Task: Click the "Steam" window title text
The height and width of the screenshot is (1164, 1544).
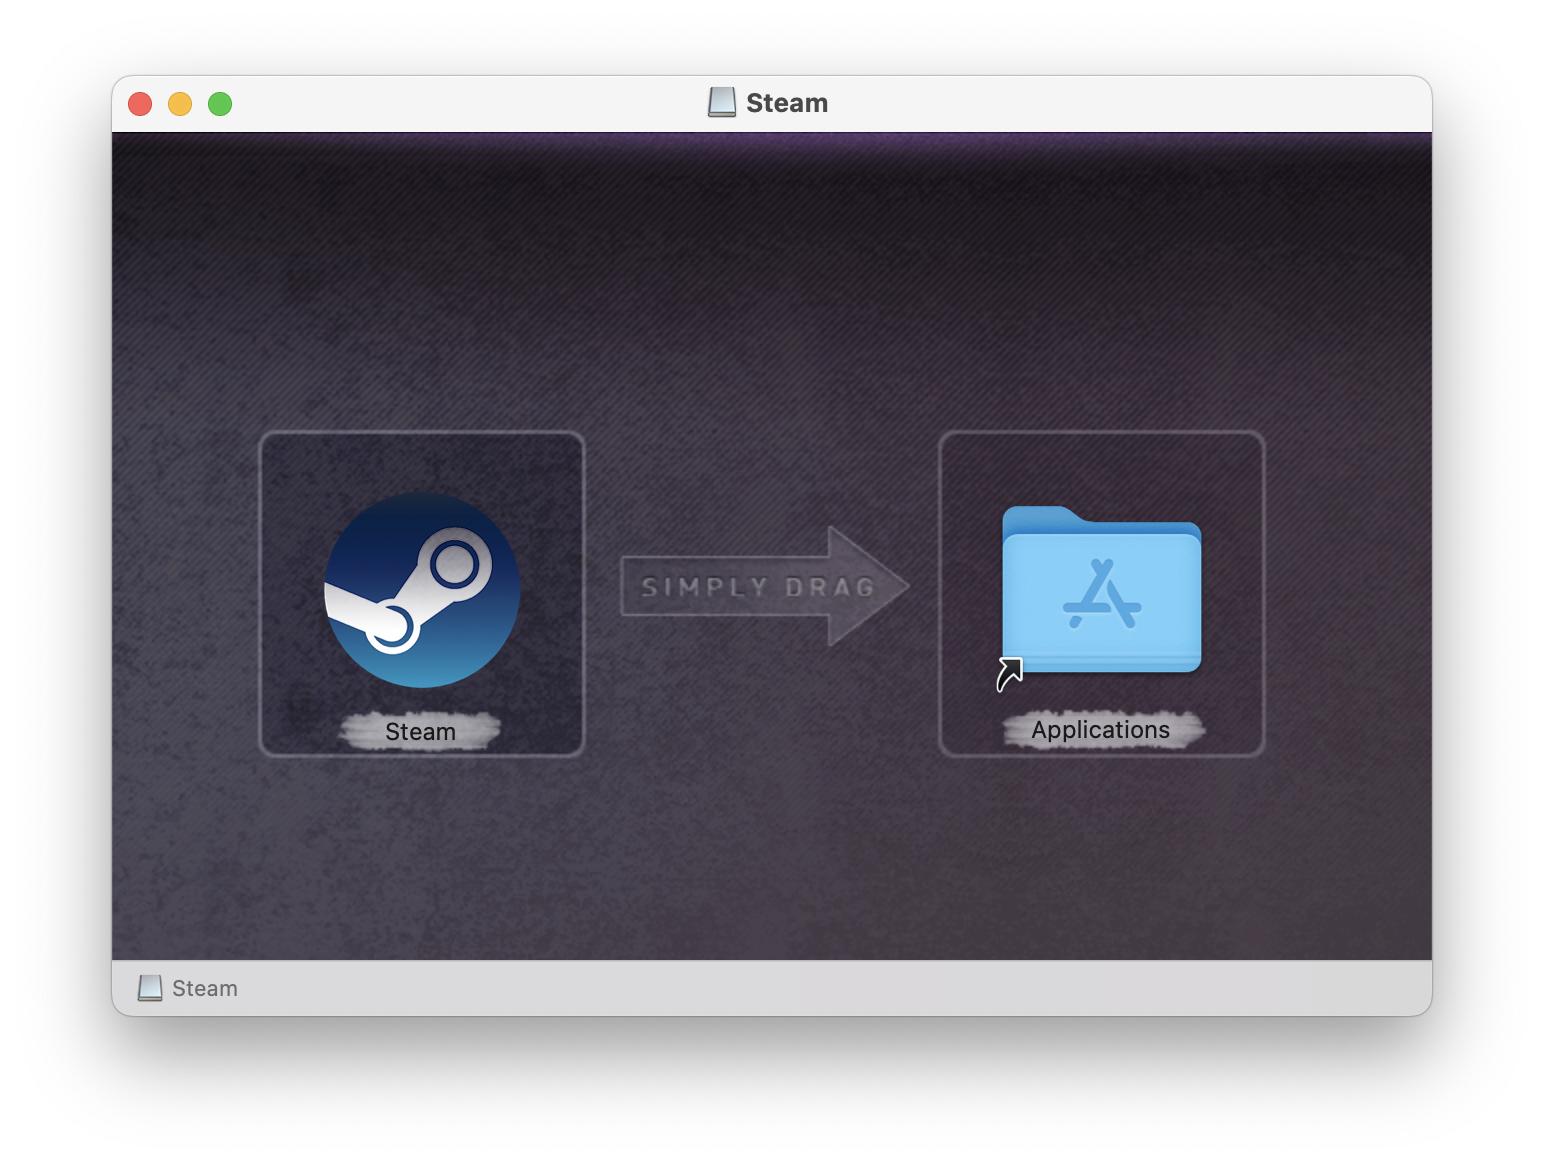Action: coord(786,103)
